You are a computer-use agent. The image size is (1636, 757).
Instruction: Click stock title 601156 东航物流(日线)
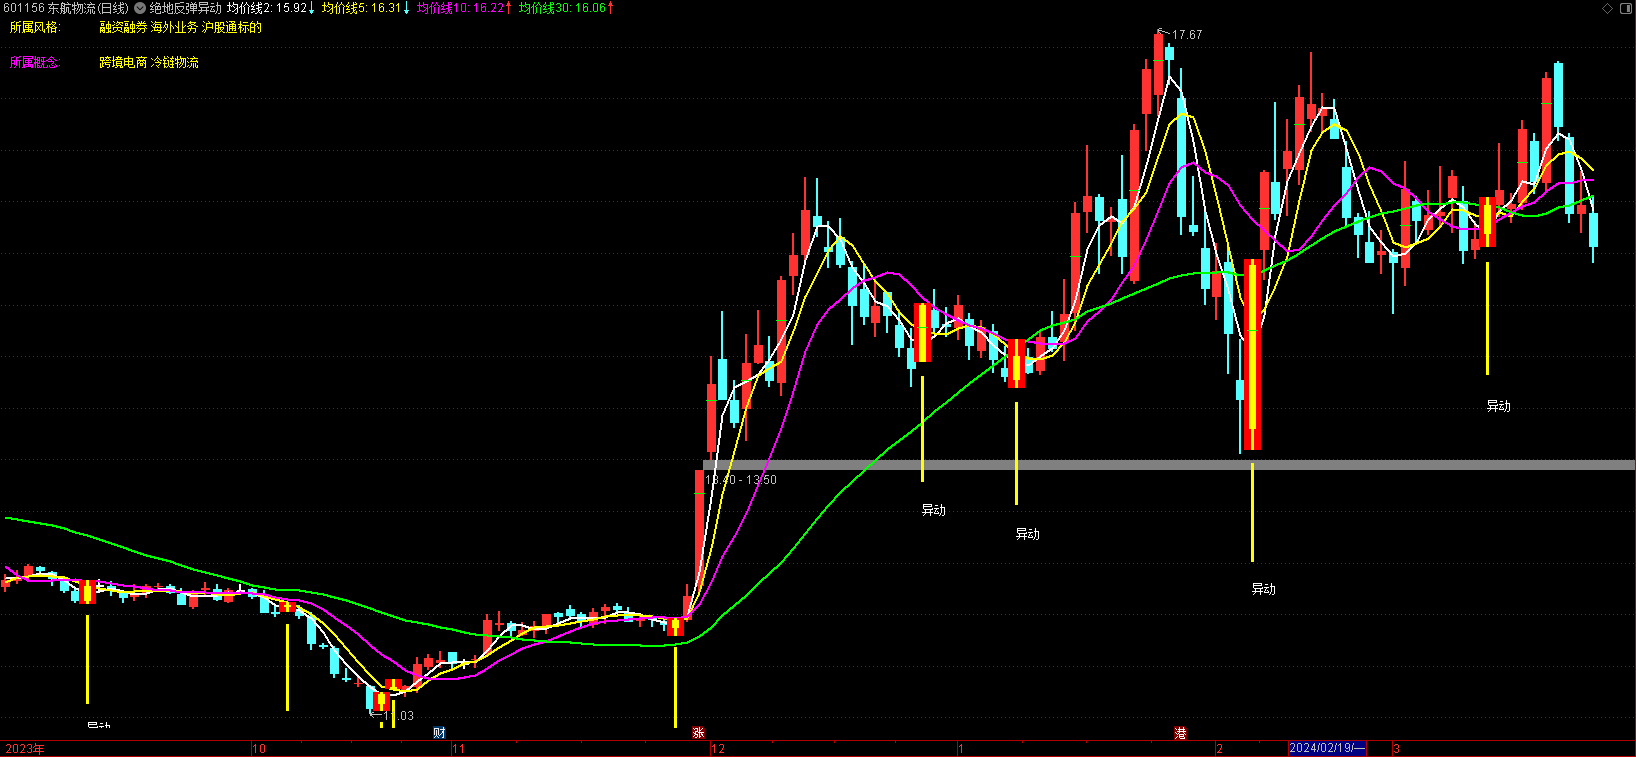click(x=65, y=8)
